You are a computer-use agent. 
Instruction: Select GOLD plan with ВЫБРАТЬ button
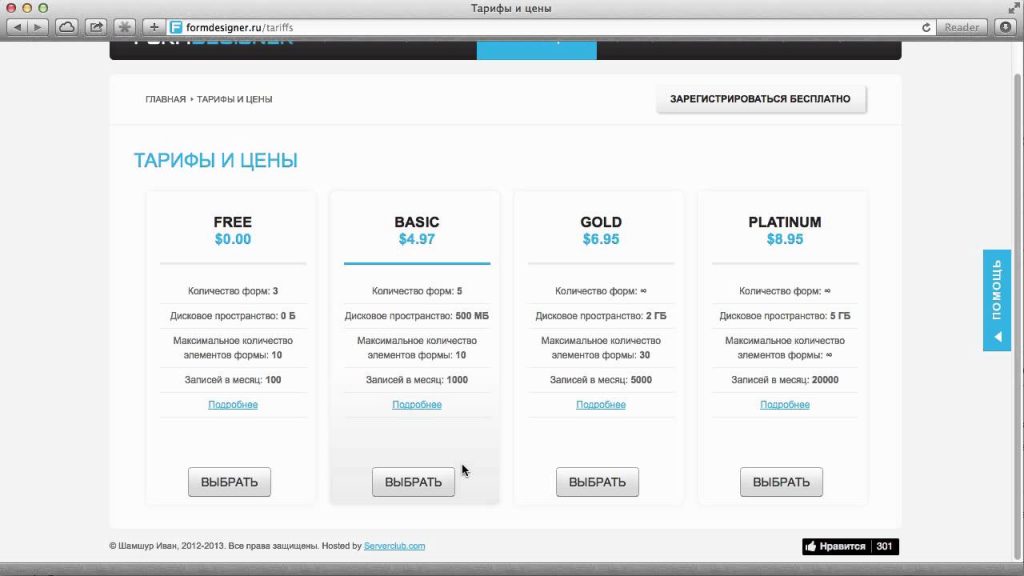point(597,482)
